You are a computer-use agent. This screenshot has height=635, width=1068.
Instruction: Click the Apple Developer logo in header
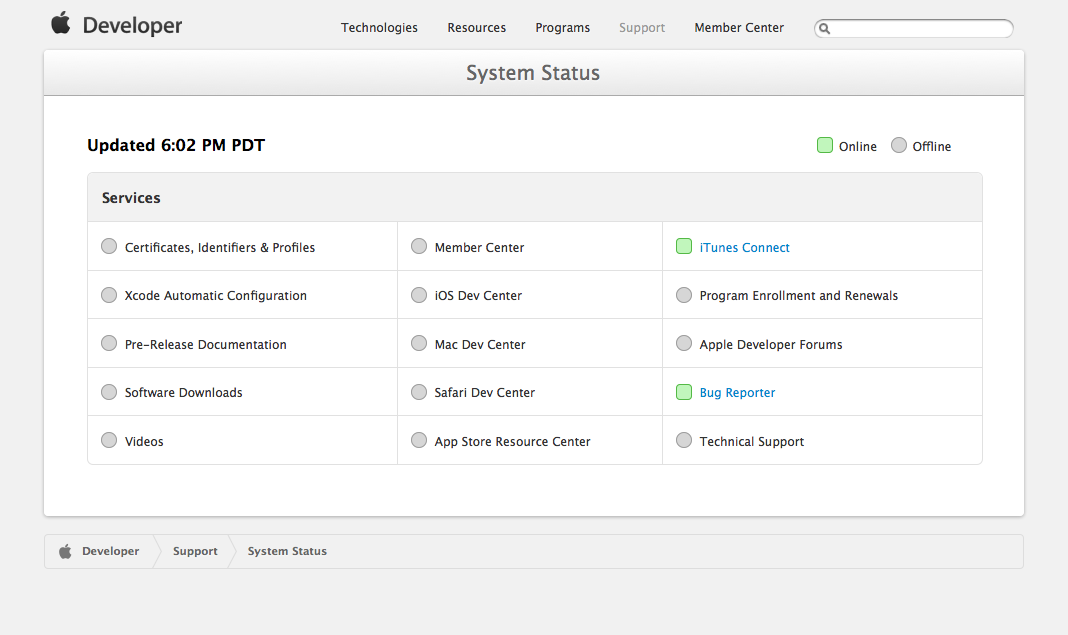pos(116,26)
